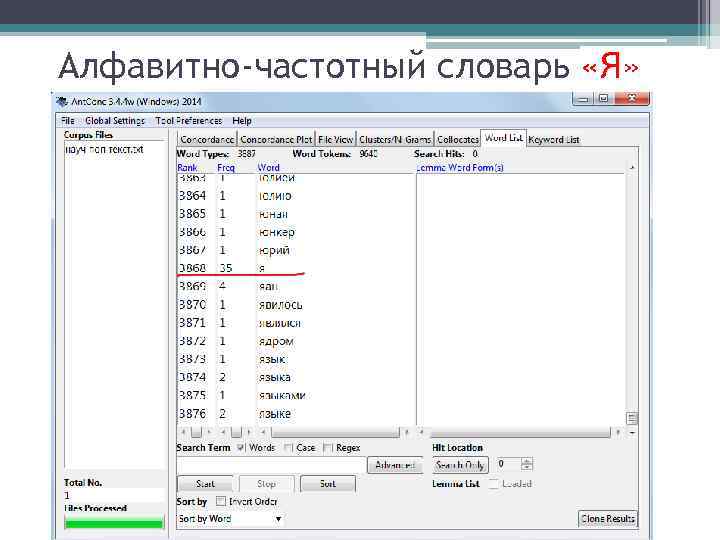This screenshot has width=720, height=540.
Task: Switch to the Concordance tab
Action: pos(207,139)
